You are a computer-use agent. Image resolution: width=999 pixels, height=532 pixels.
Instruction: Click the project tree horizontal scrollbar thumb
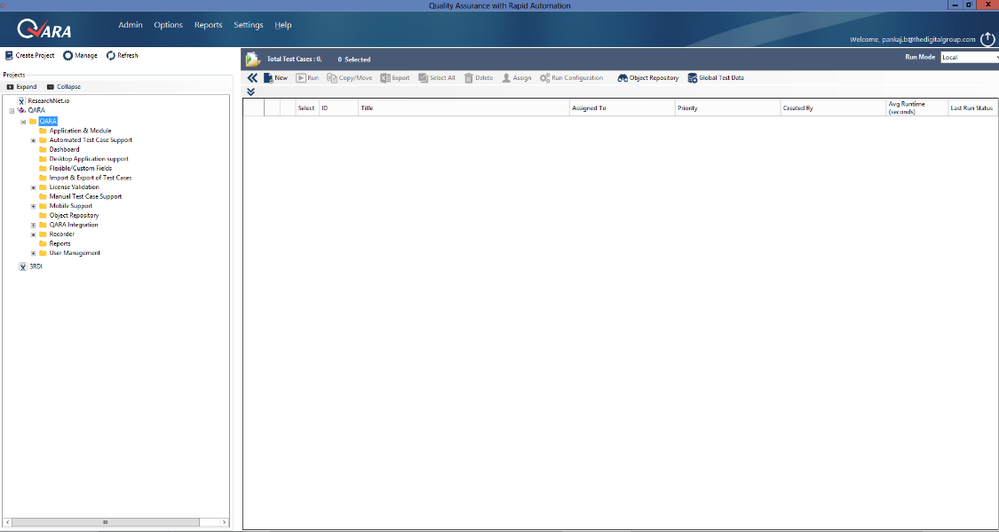coord(105,522)
